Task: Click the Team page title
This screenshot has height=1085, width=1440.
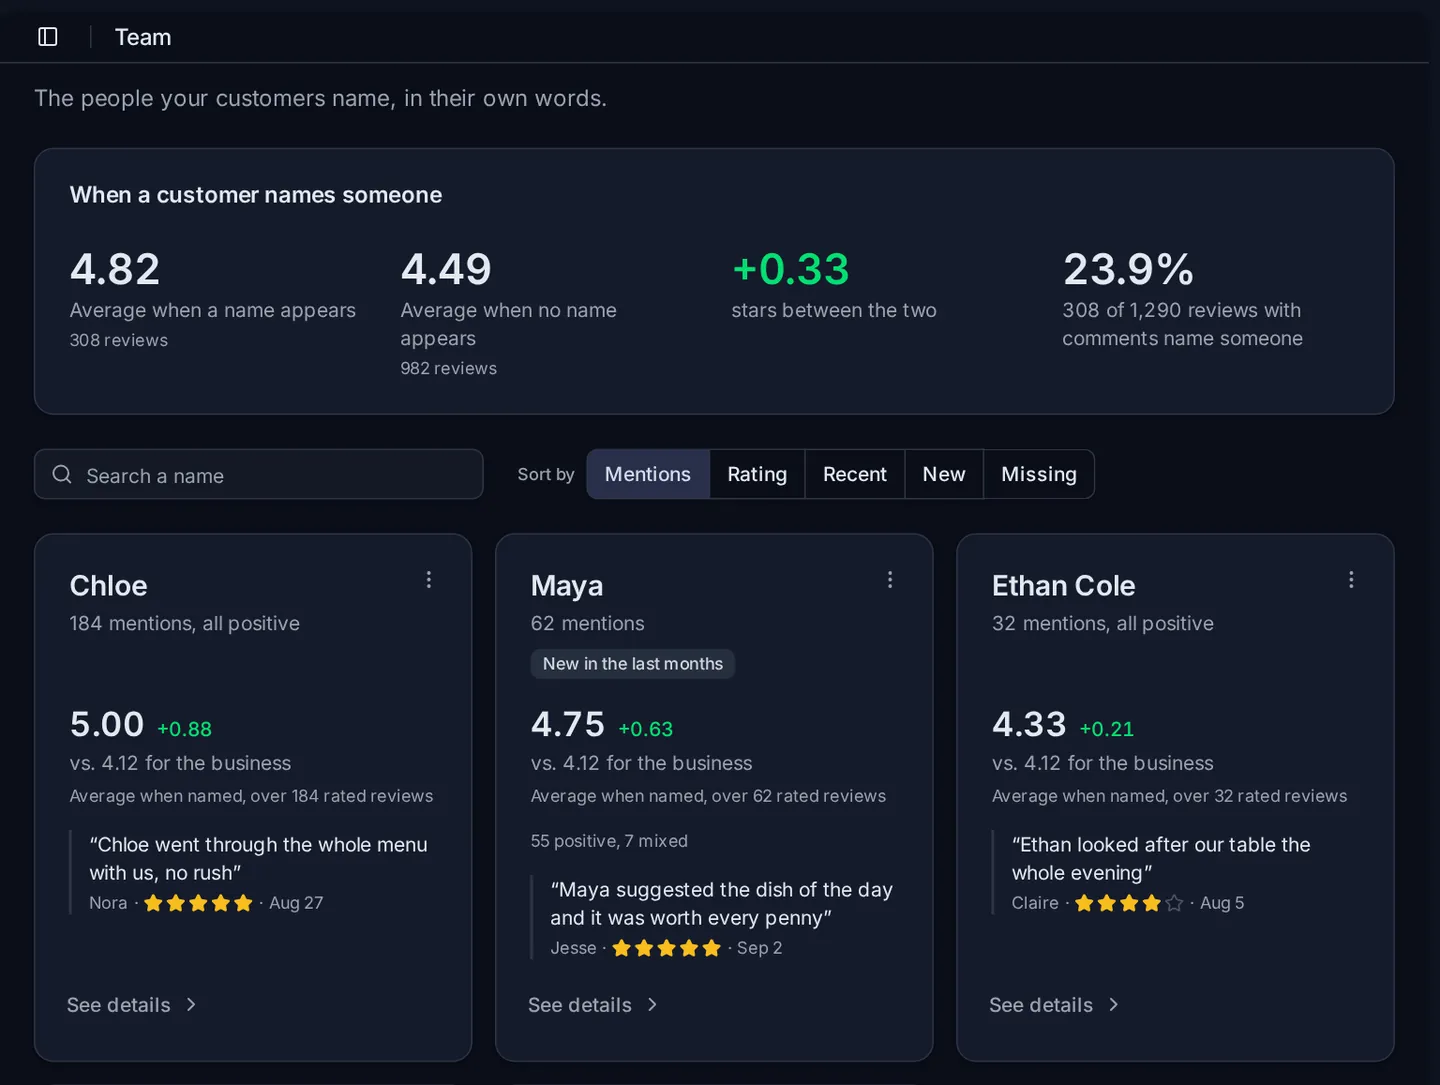Action: coord(143,37)
